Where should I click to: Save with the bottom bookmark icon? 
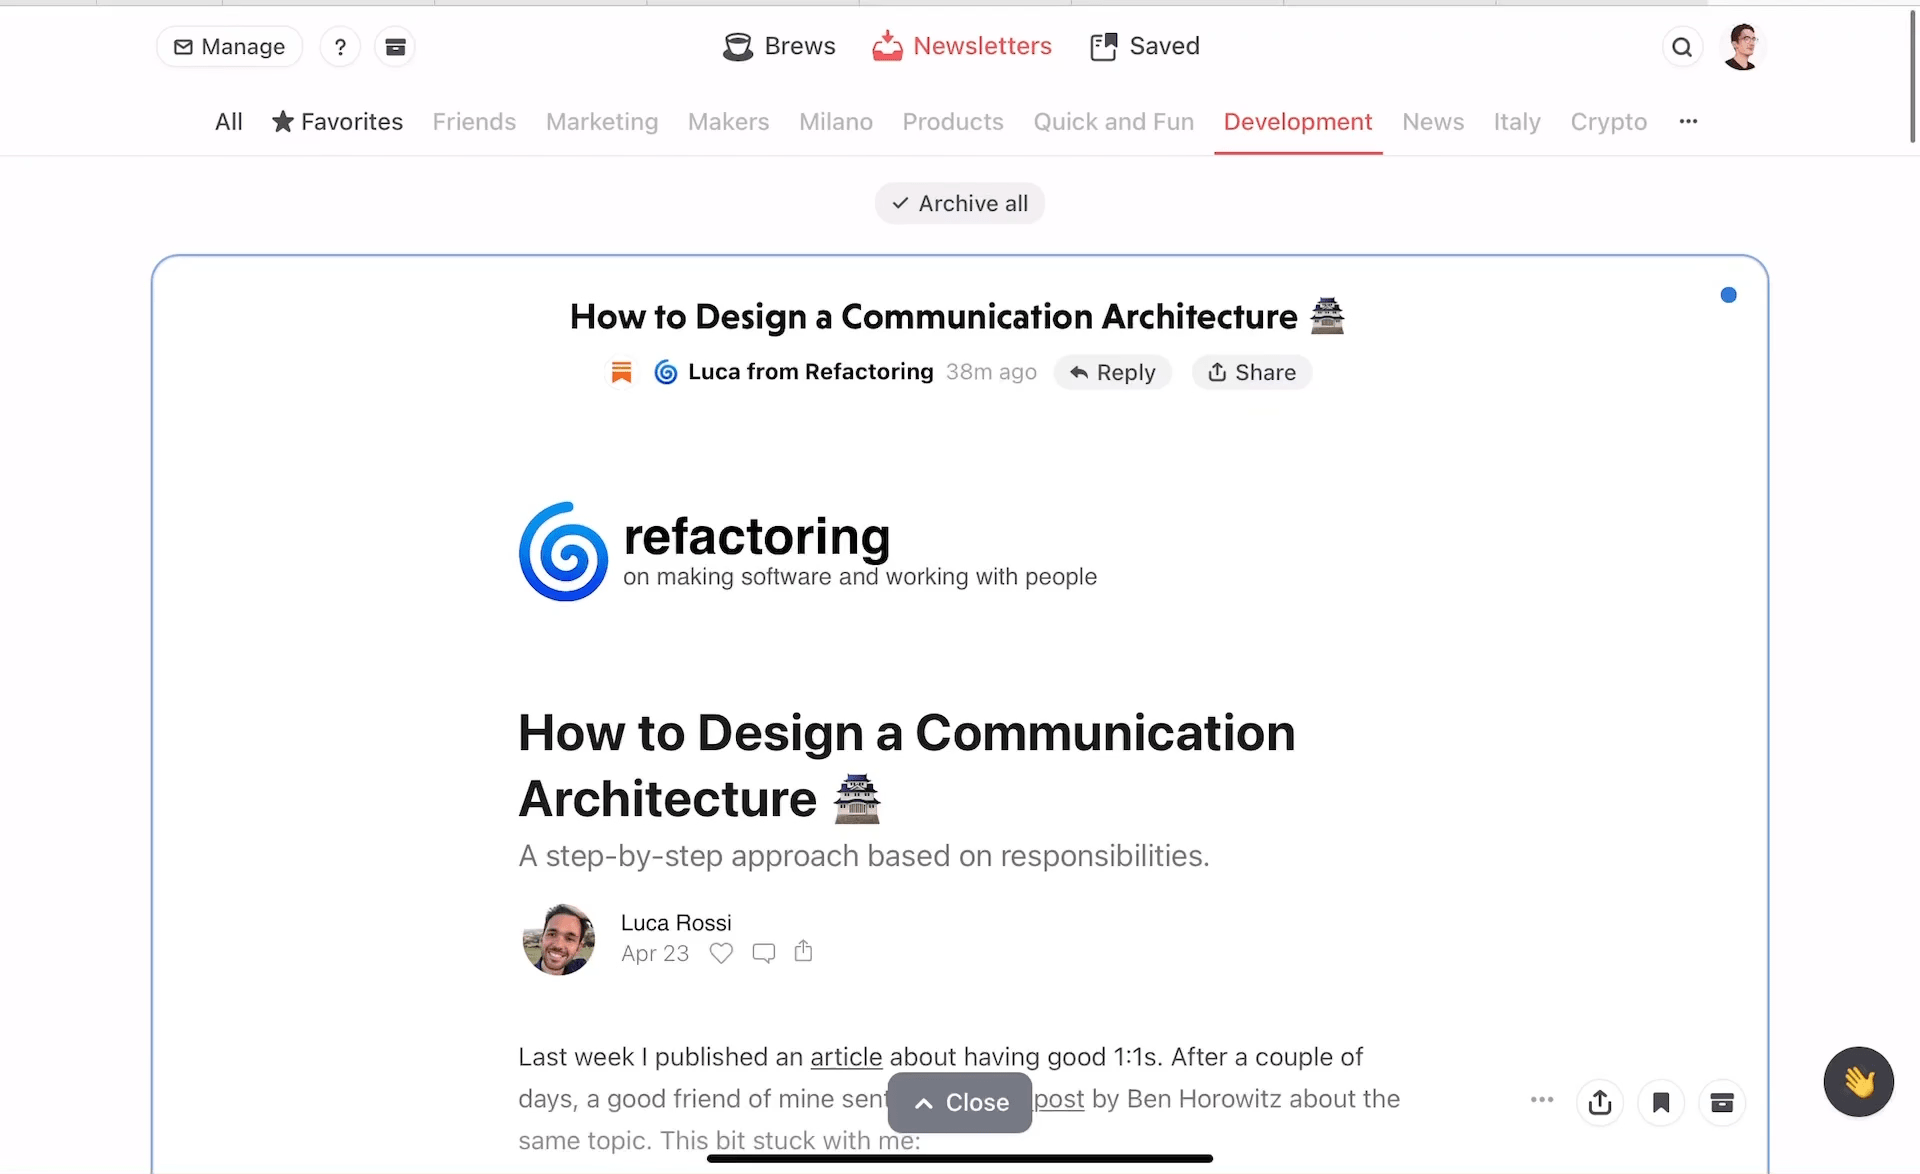(1661, 1102)
